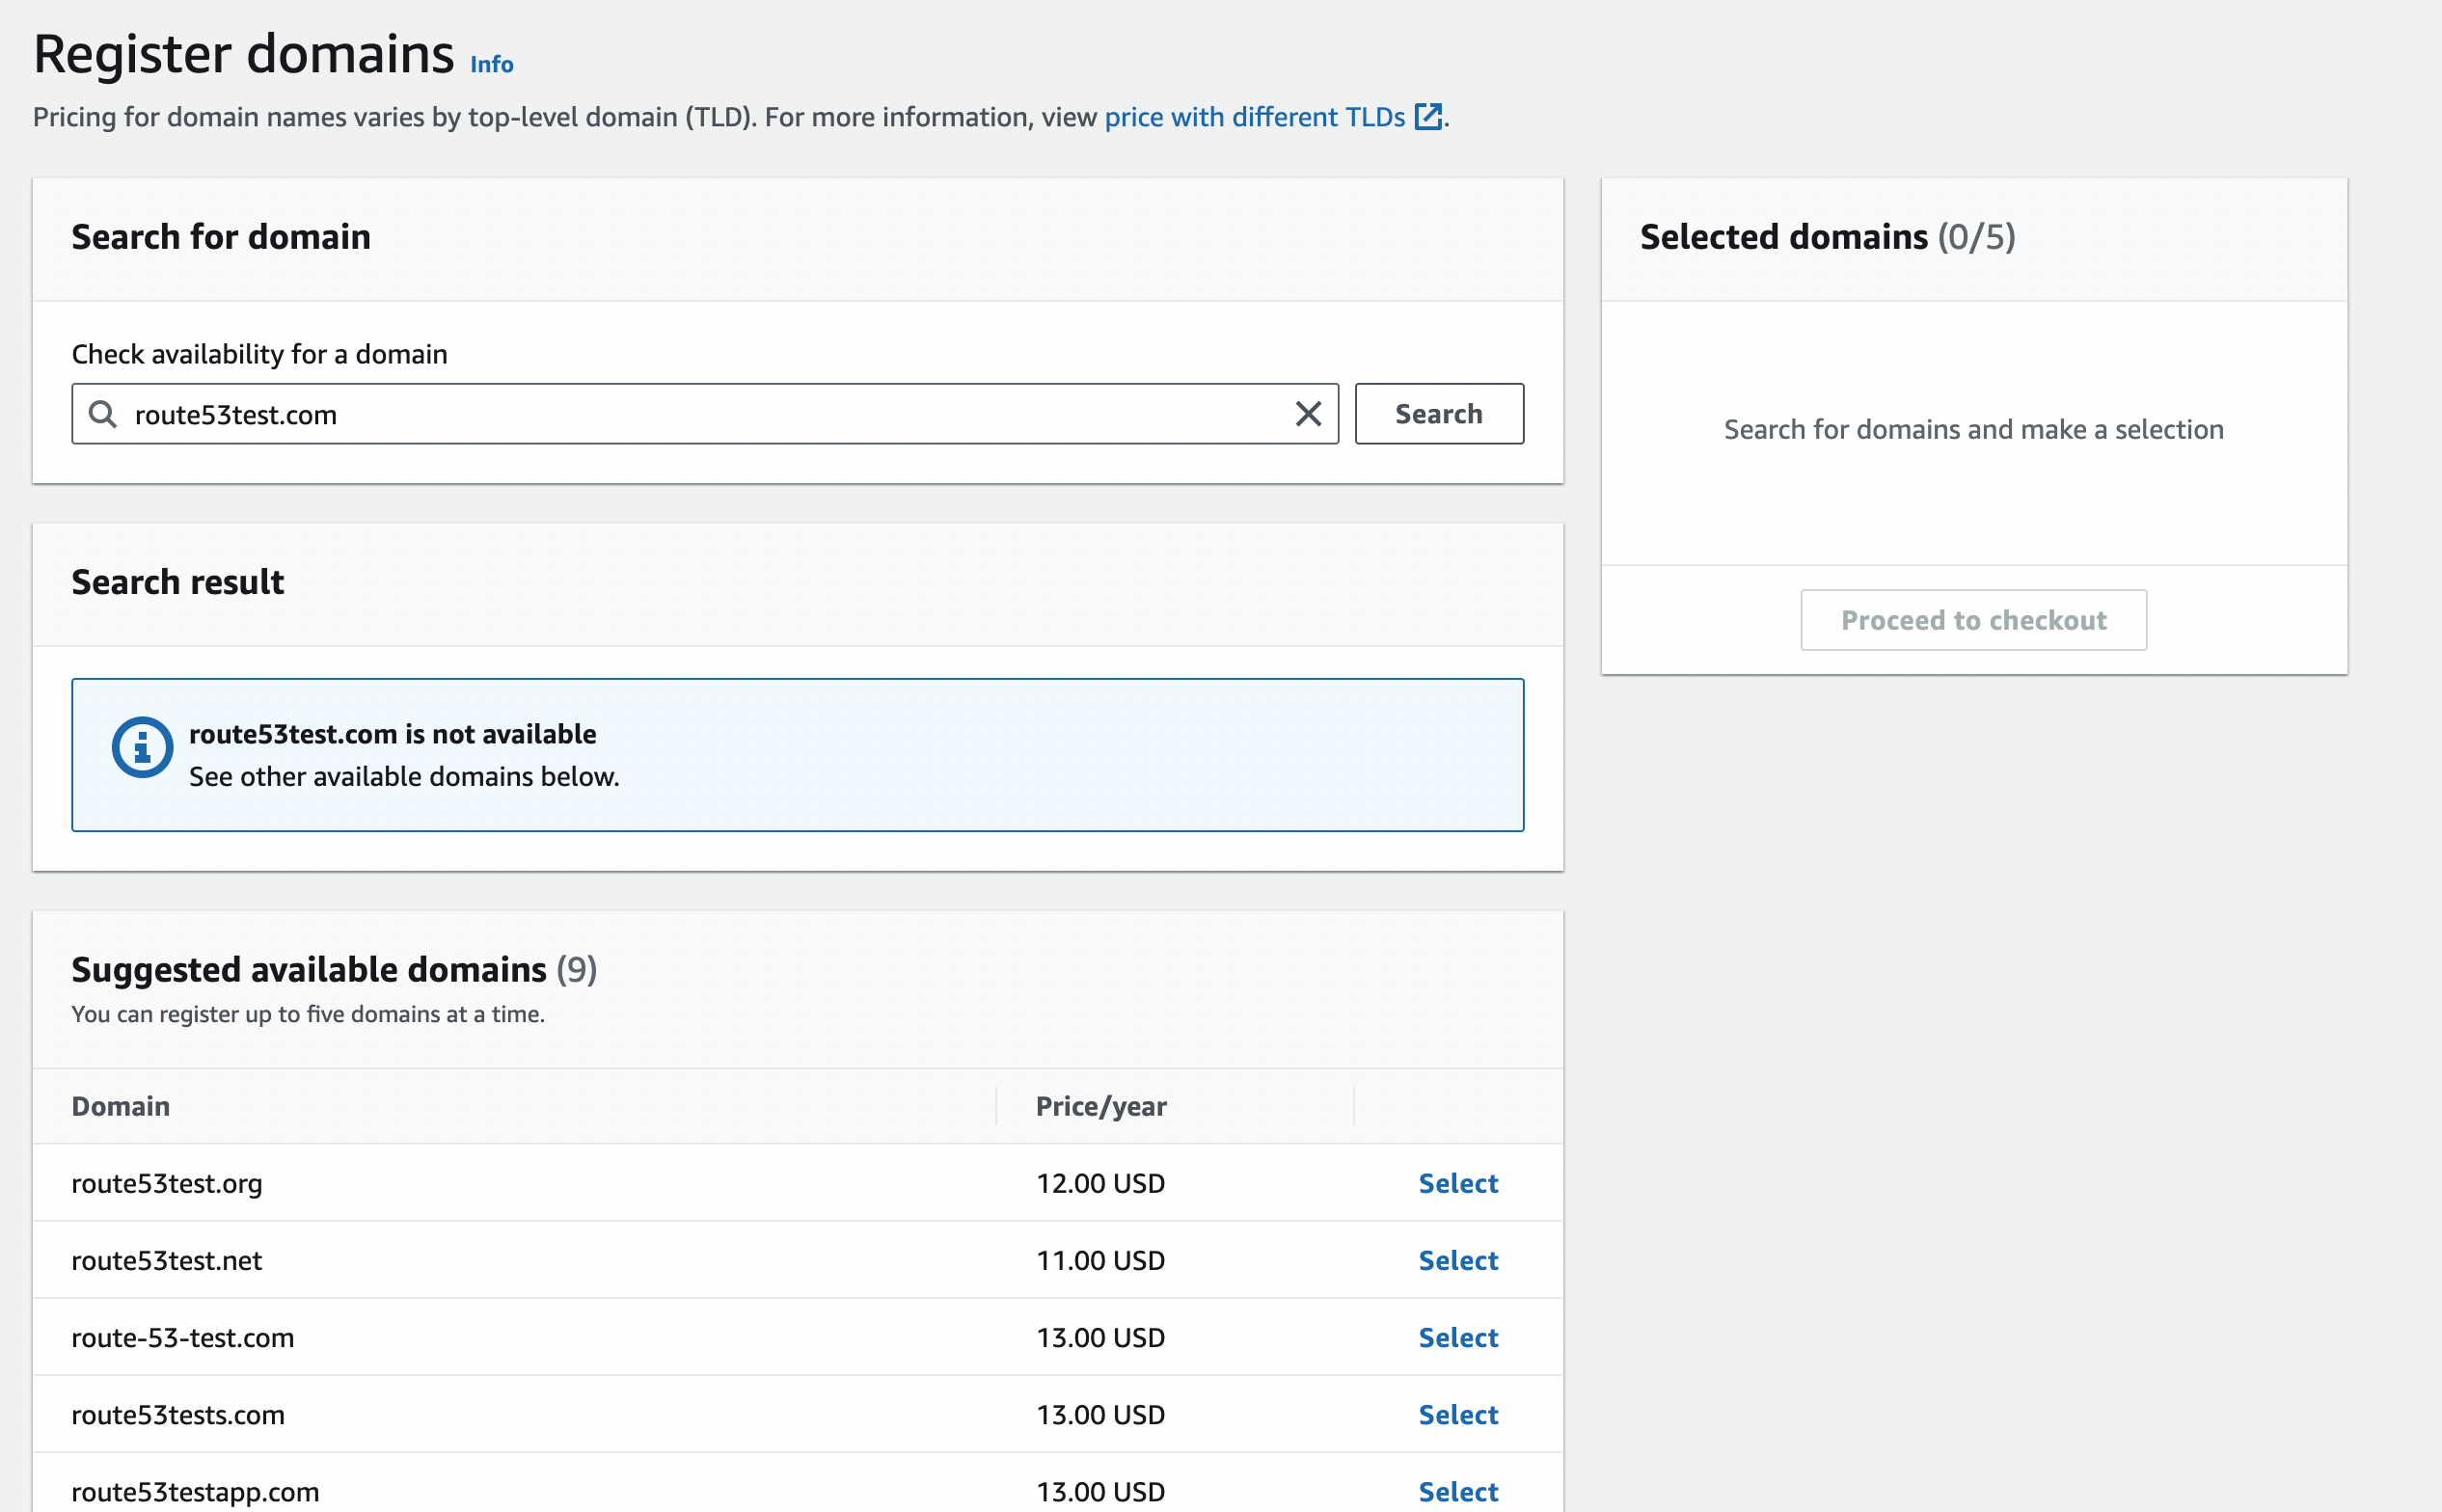Click the 'Check availability for a domain' label
Screen dimensions: 2442x1512
[259, 354]
